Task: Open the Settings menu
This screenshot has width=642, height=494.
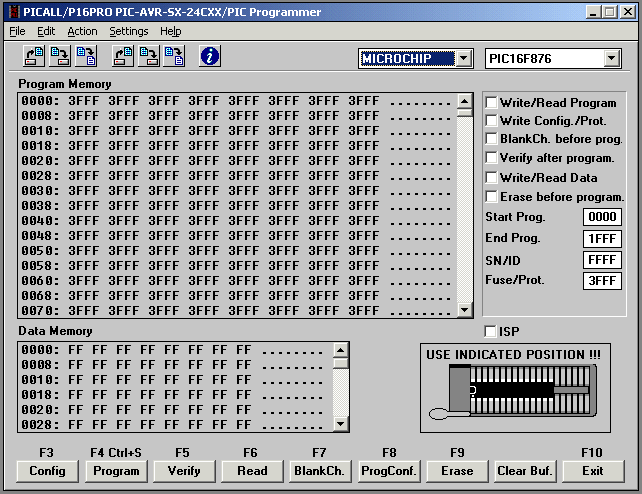Action: (129, 31)
